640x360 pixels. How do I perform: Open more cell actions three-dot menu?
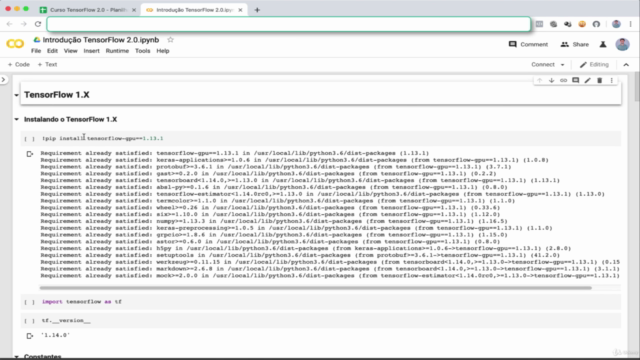point(611,80)
